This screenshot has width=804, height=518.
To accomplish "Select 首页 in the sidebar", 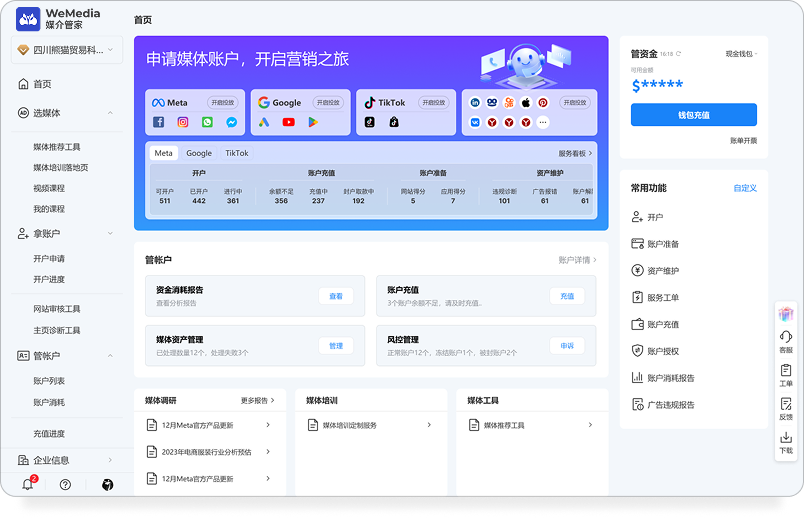I will 42,84.
